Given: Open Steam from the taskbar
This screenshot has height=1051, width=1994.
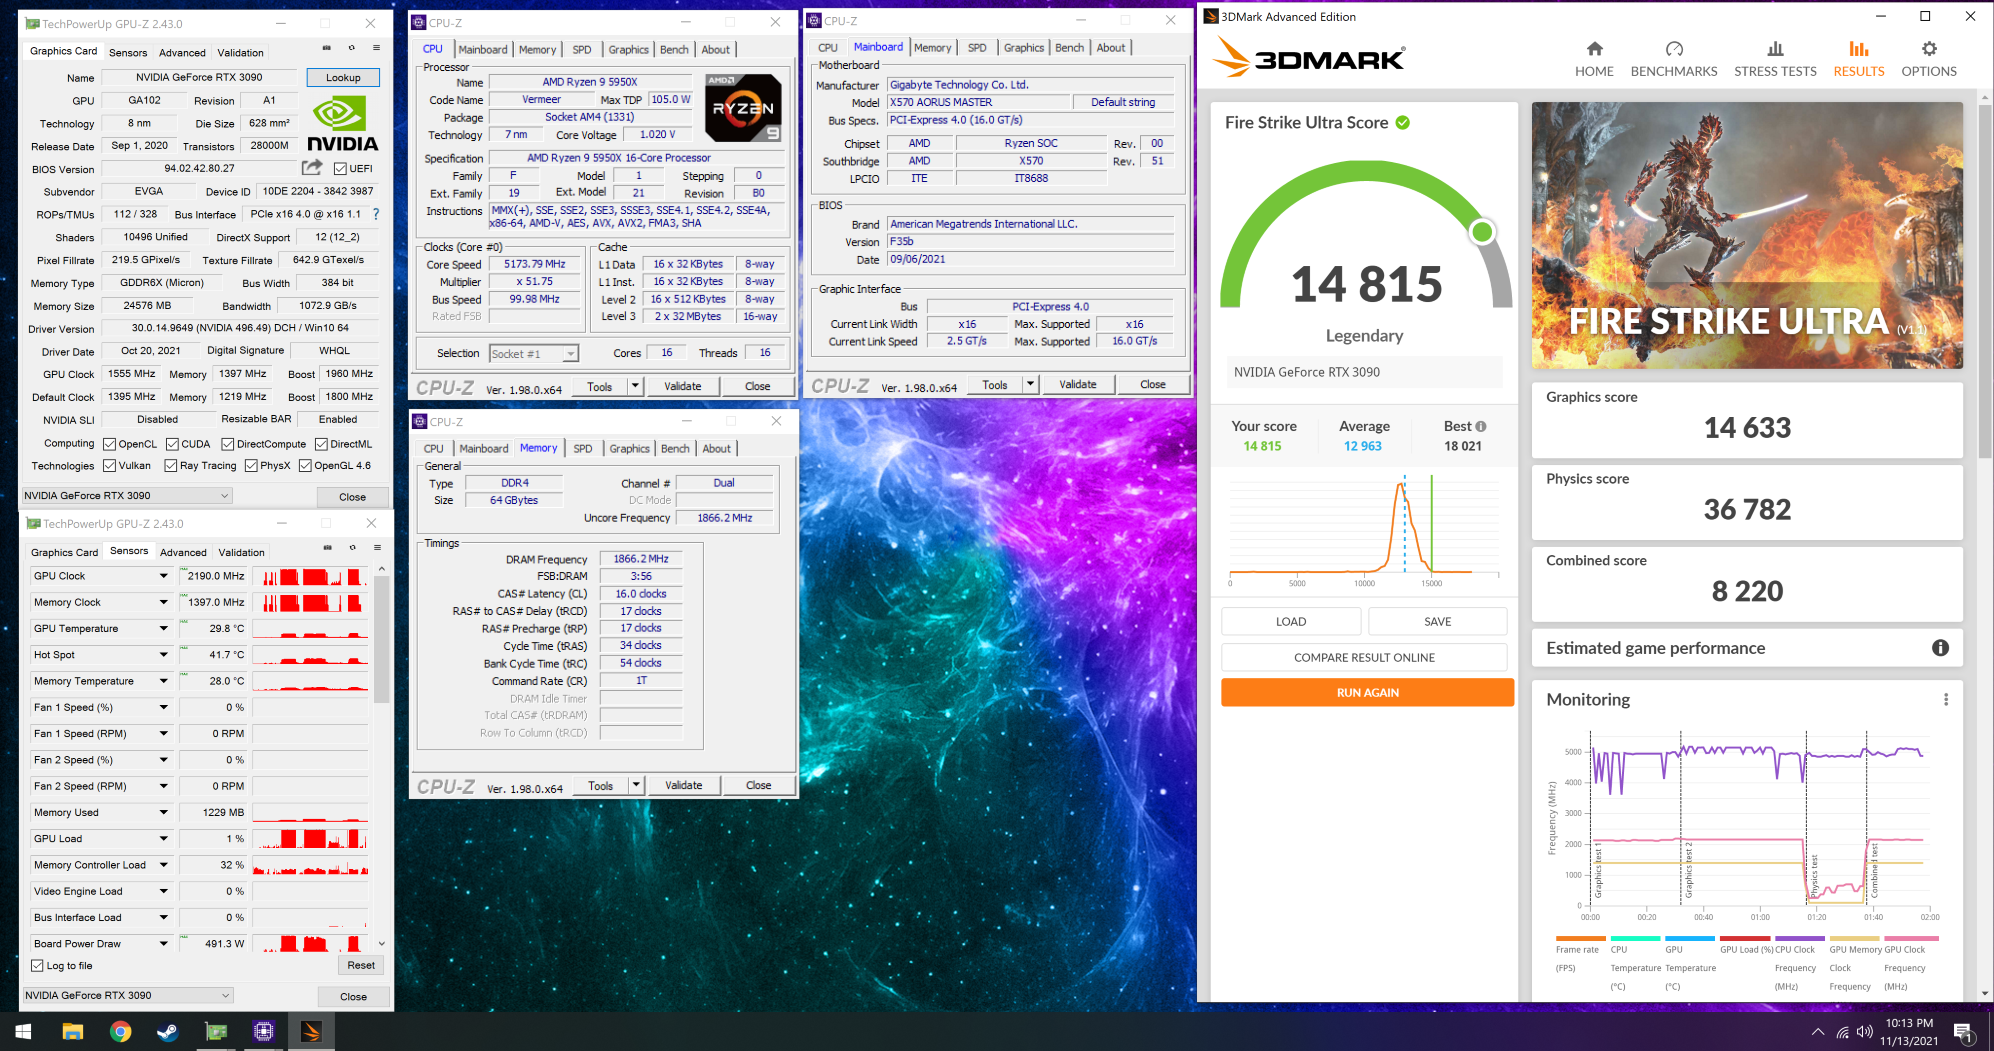Looking at the screenshot, I should 168,1031.
